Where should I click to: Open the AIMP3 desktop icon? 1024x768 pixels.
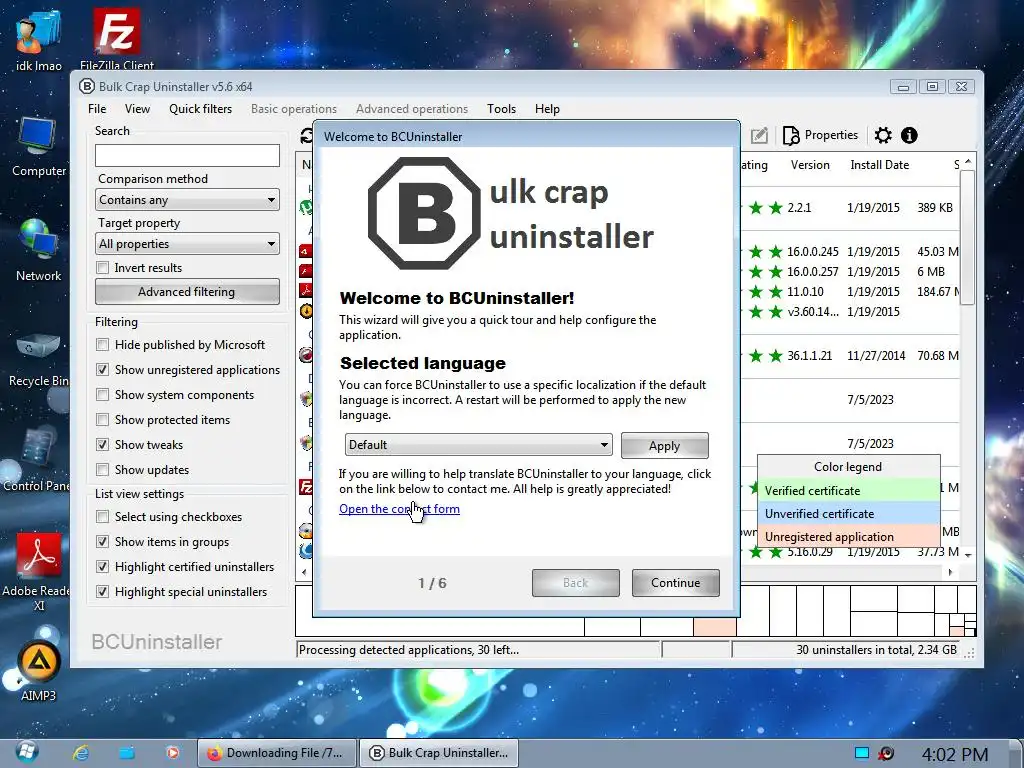point(39,670)
